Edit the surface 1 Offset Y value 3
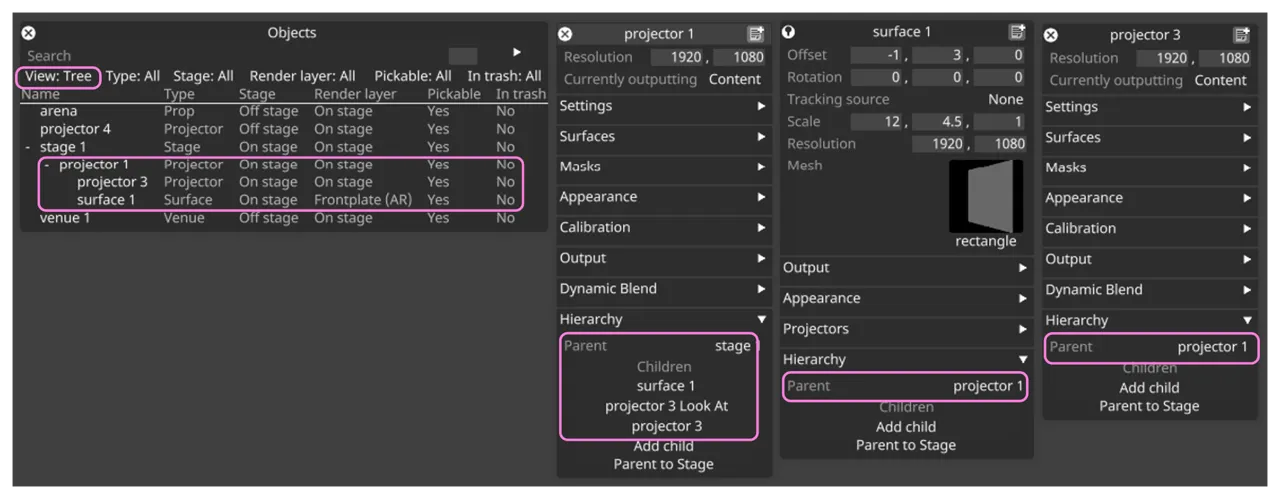Viewport: 1280px width, 499px height. [938, 55]
